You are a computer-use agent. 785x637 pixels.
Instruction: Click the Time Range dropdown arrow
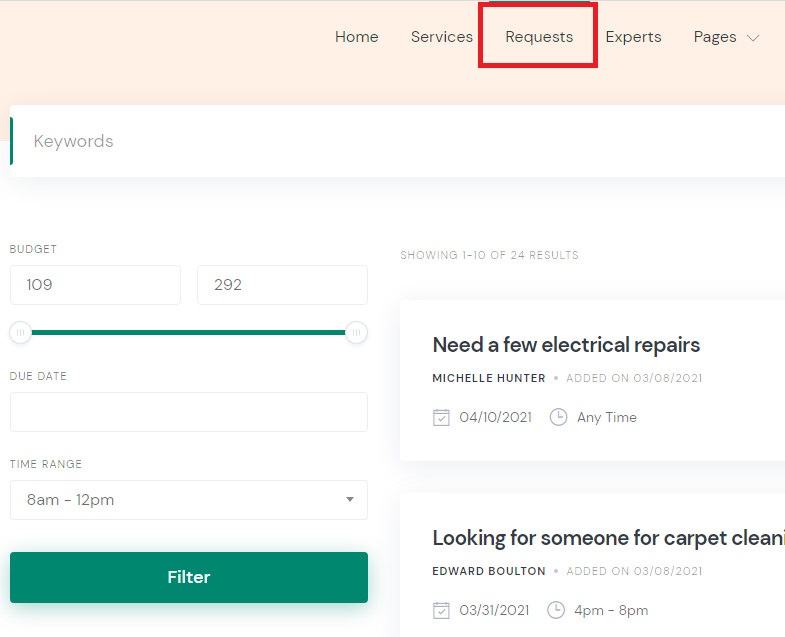pos(350,500)
